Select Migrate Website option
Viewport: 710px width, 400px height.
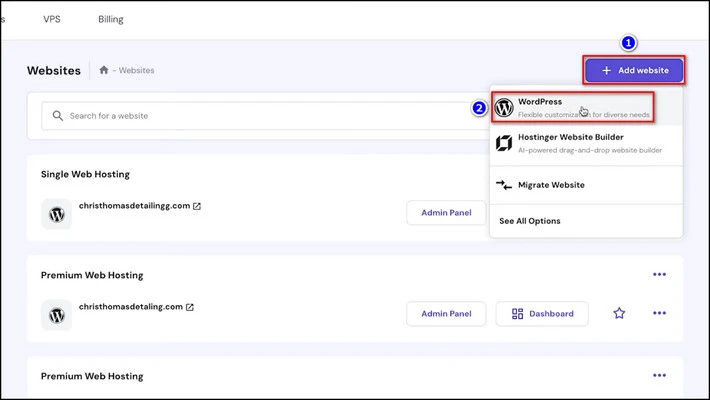[551, 185]
